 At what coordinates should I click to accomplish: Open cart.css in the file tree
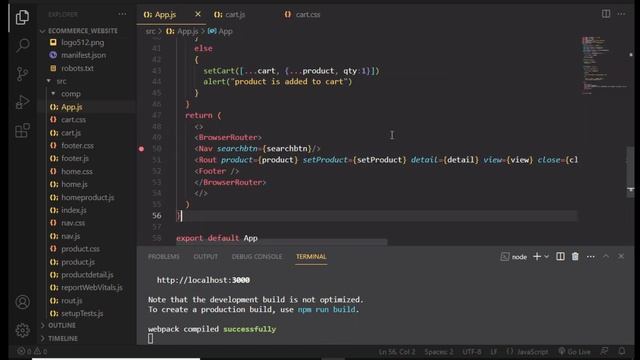pos(73,120)
